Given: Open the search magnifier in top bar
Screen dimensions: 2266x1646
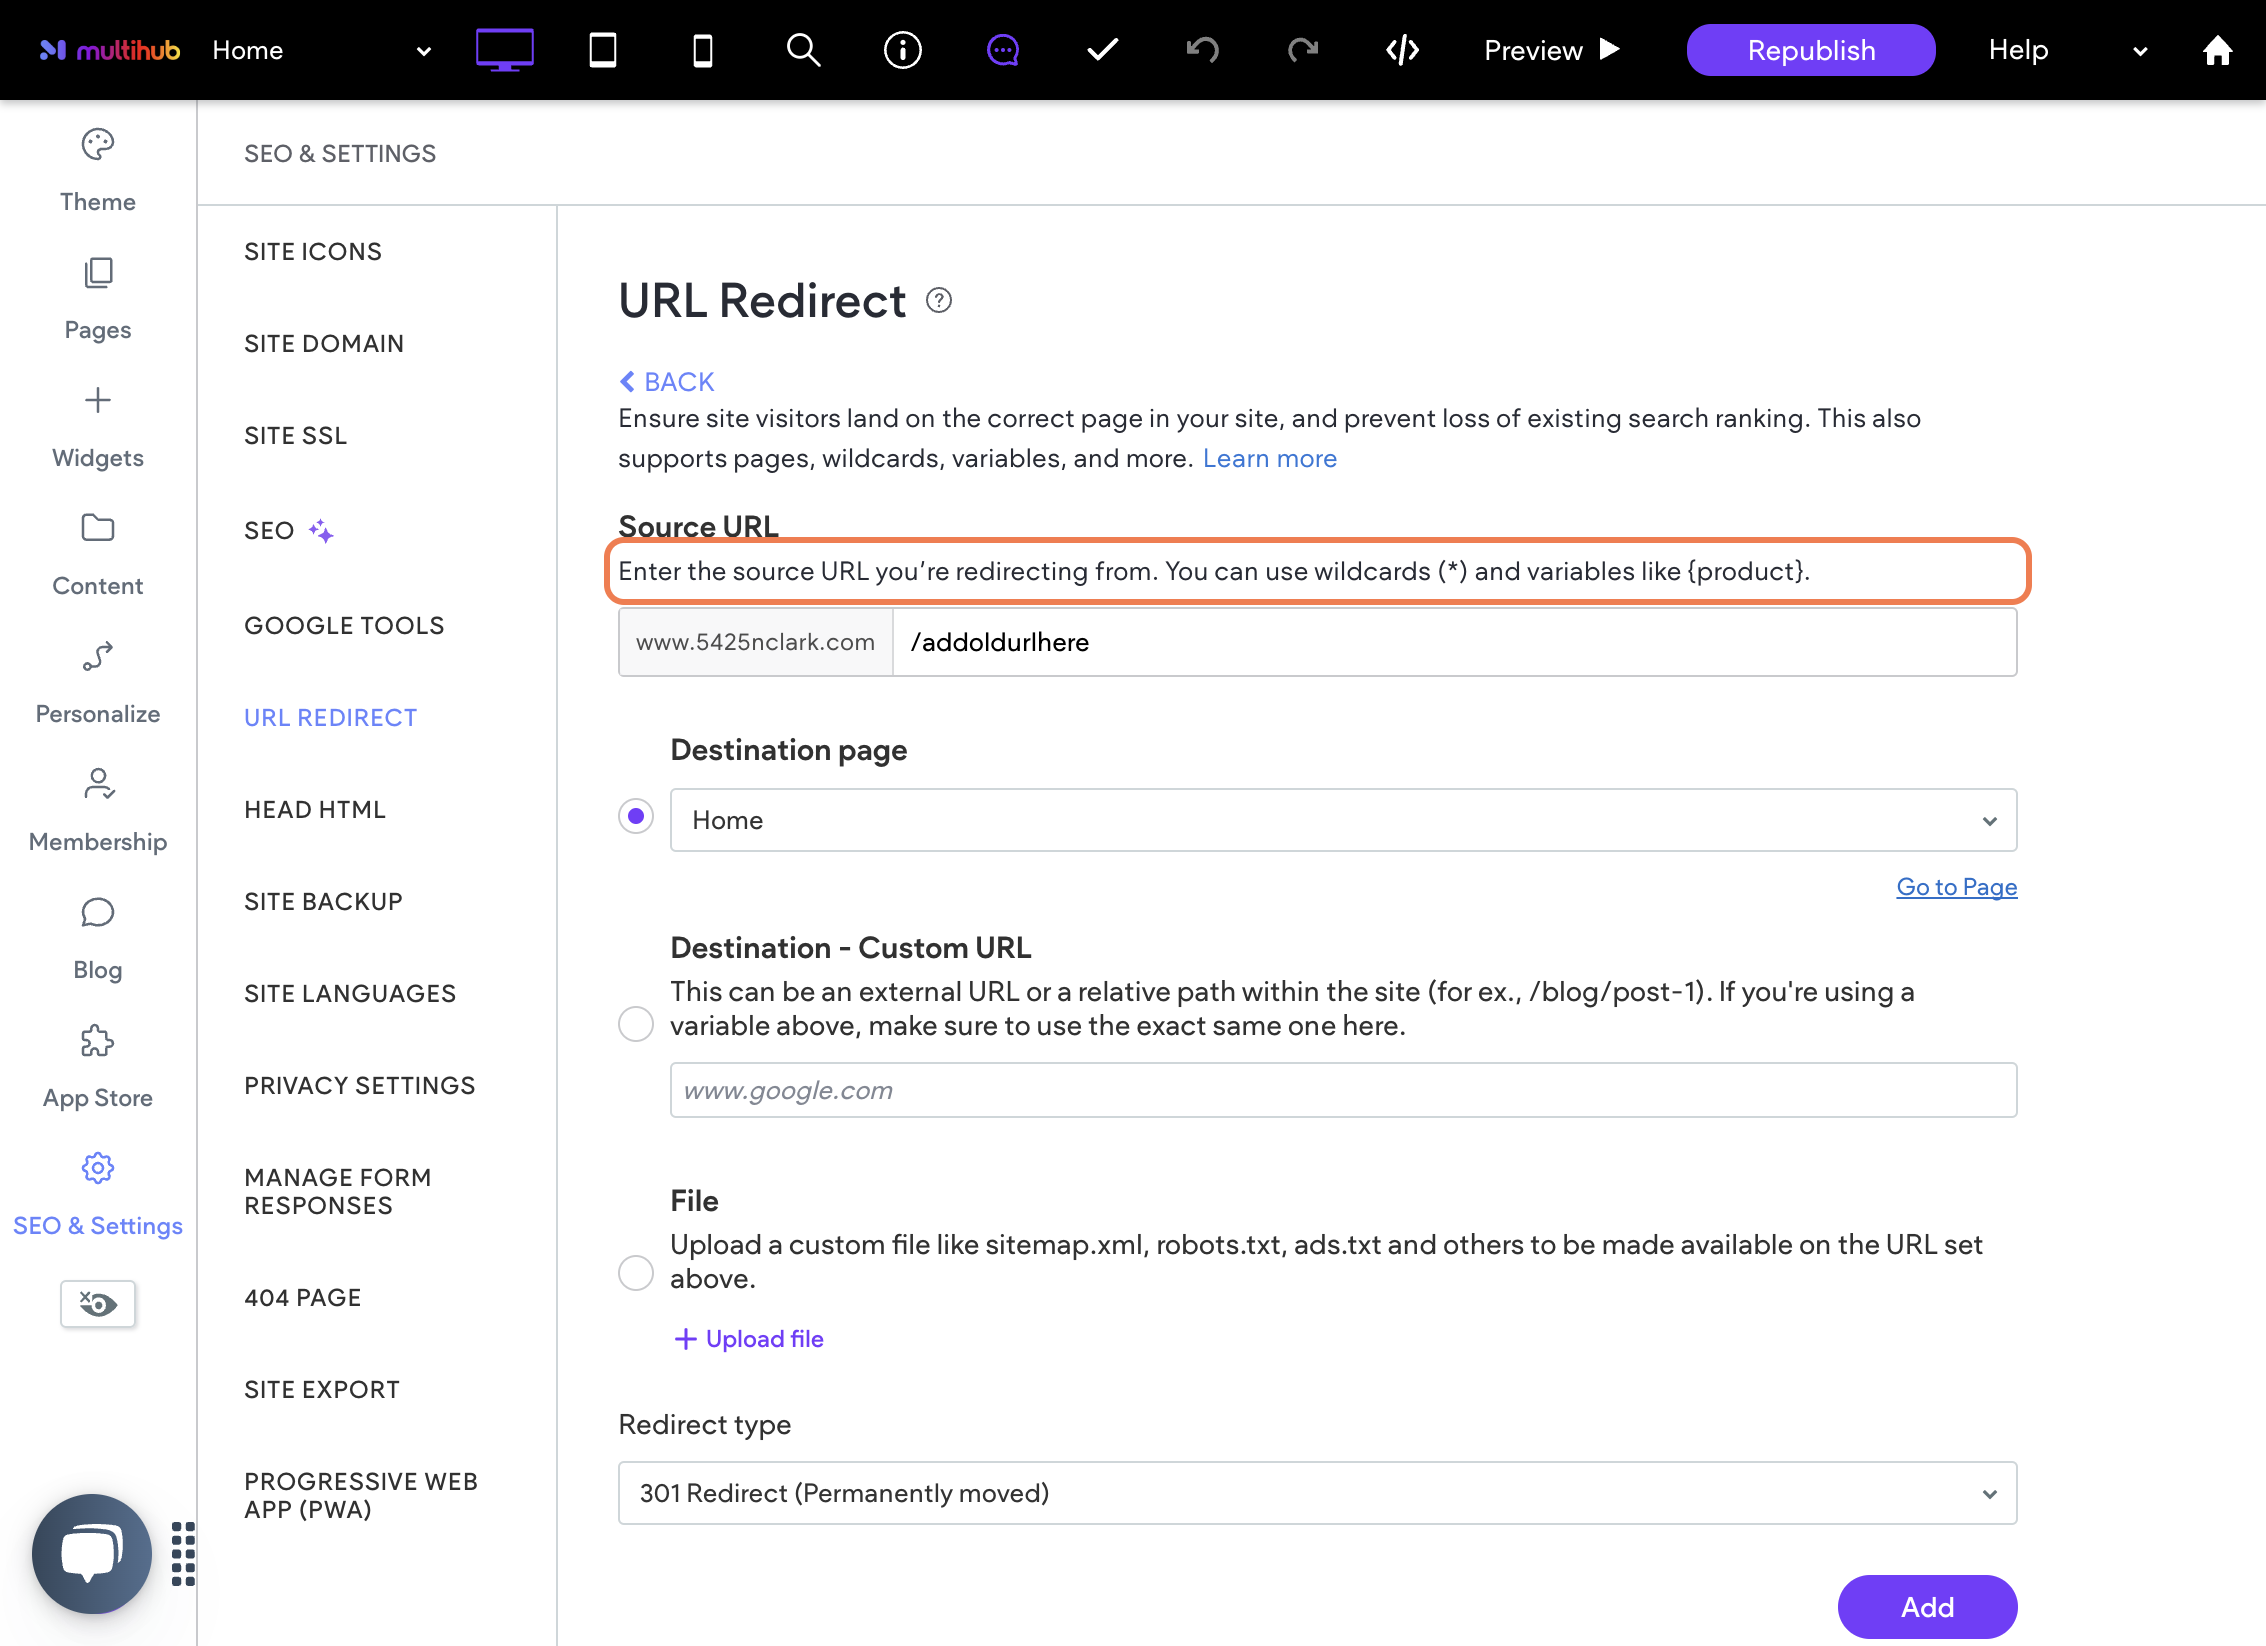Looking at the screenshot, I should click(803, 50).
